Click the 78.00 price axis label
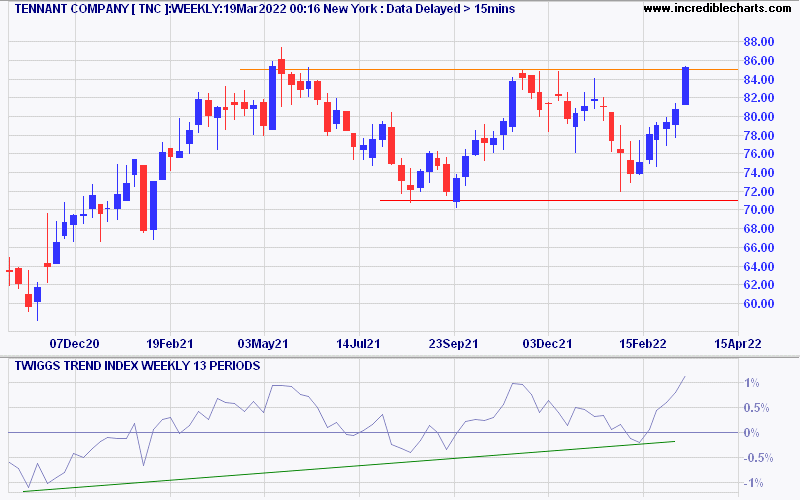The width and height of the screenshot is (800, 500). tap(758, 136)
